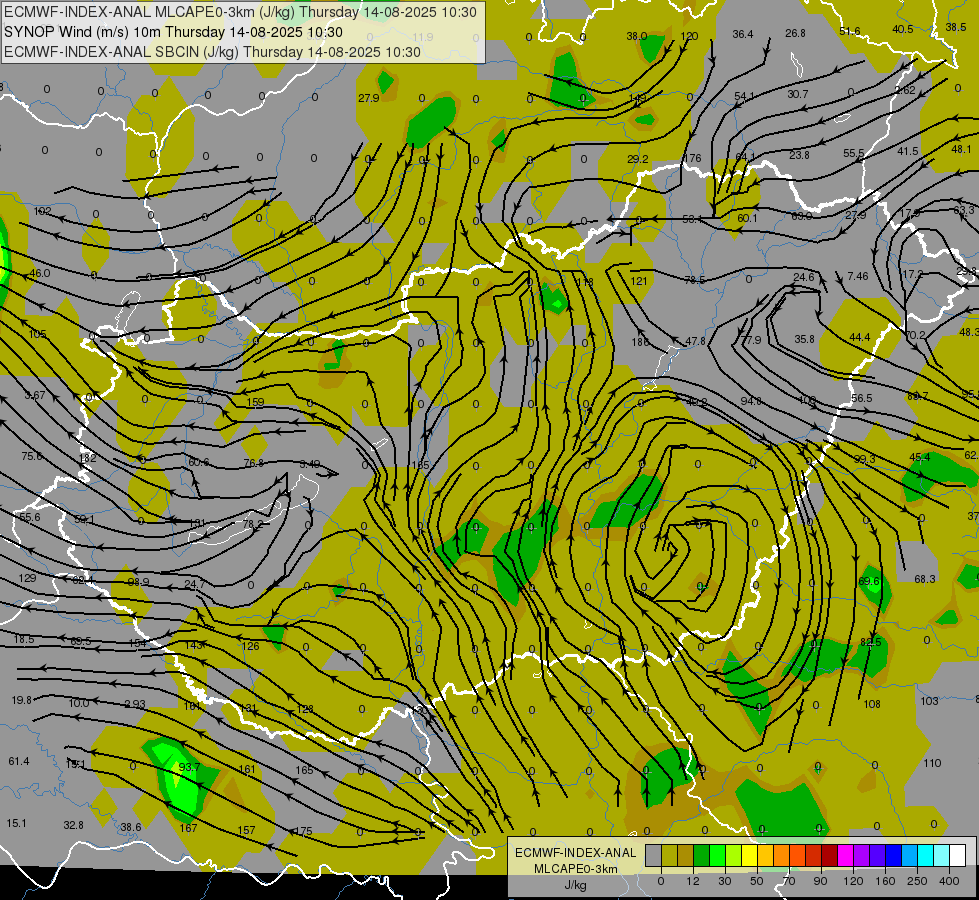Click the legend tick label 400

[x=949, y=881]
